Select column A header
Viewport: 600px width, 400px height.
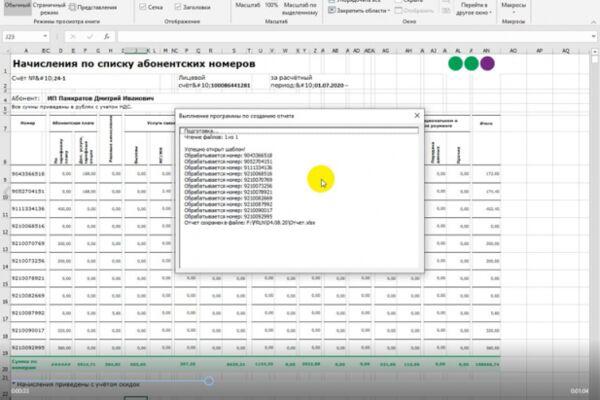click(x=26, y=51)
